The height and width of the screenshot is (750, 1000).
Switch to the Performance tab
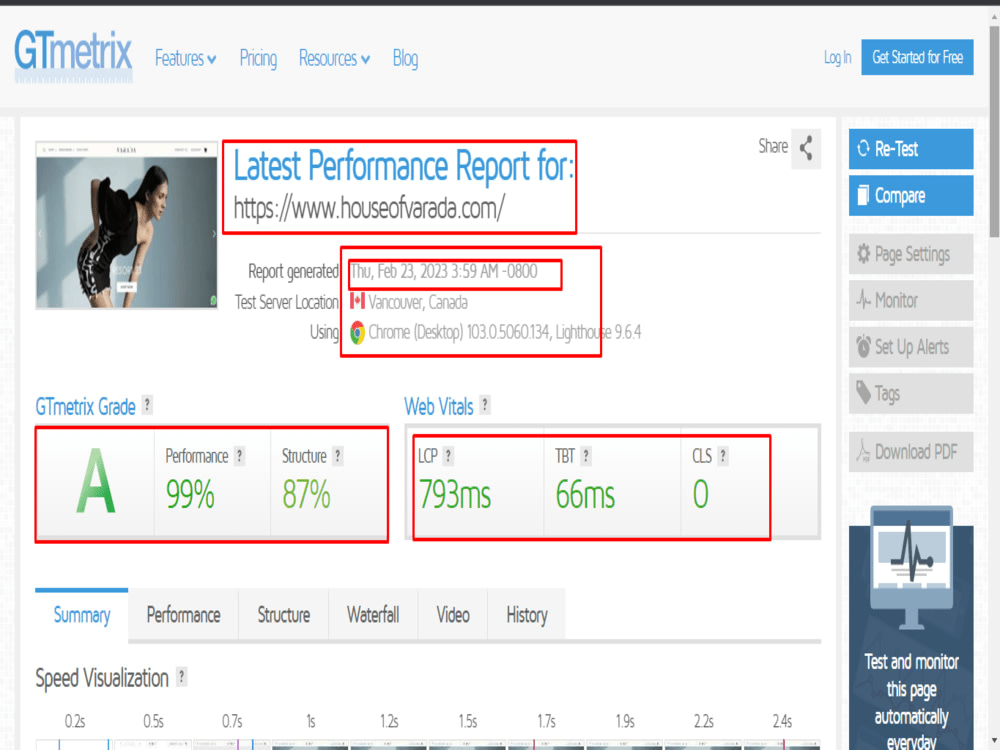pos(184,615)
